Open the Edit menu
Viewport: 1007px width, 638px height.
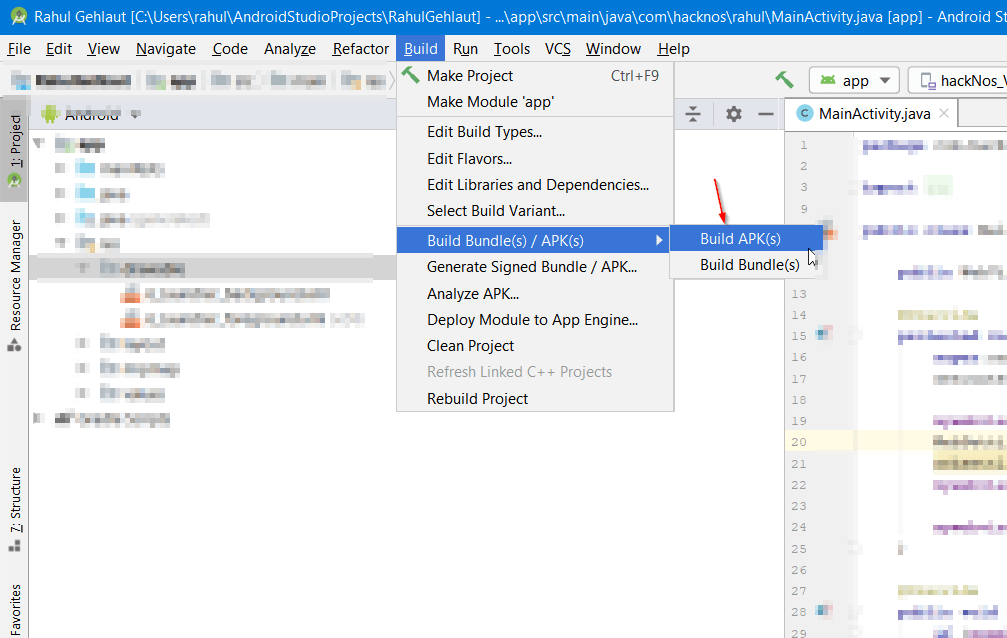[x=58, y=49]
